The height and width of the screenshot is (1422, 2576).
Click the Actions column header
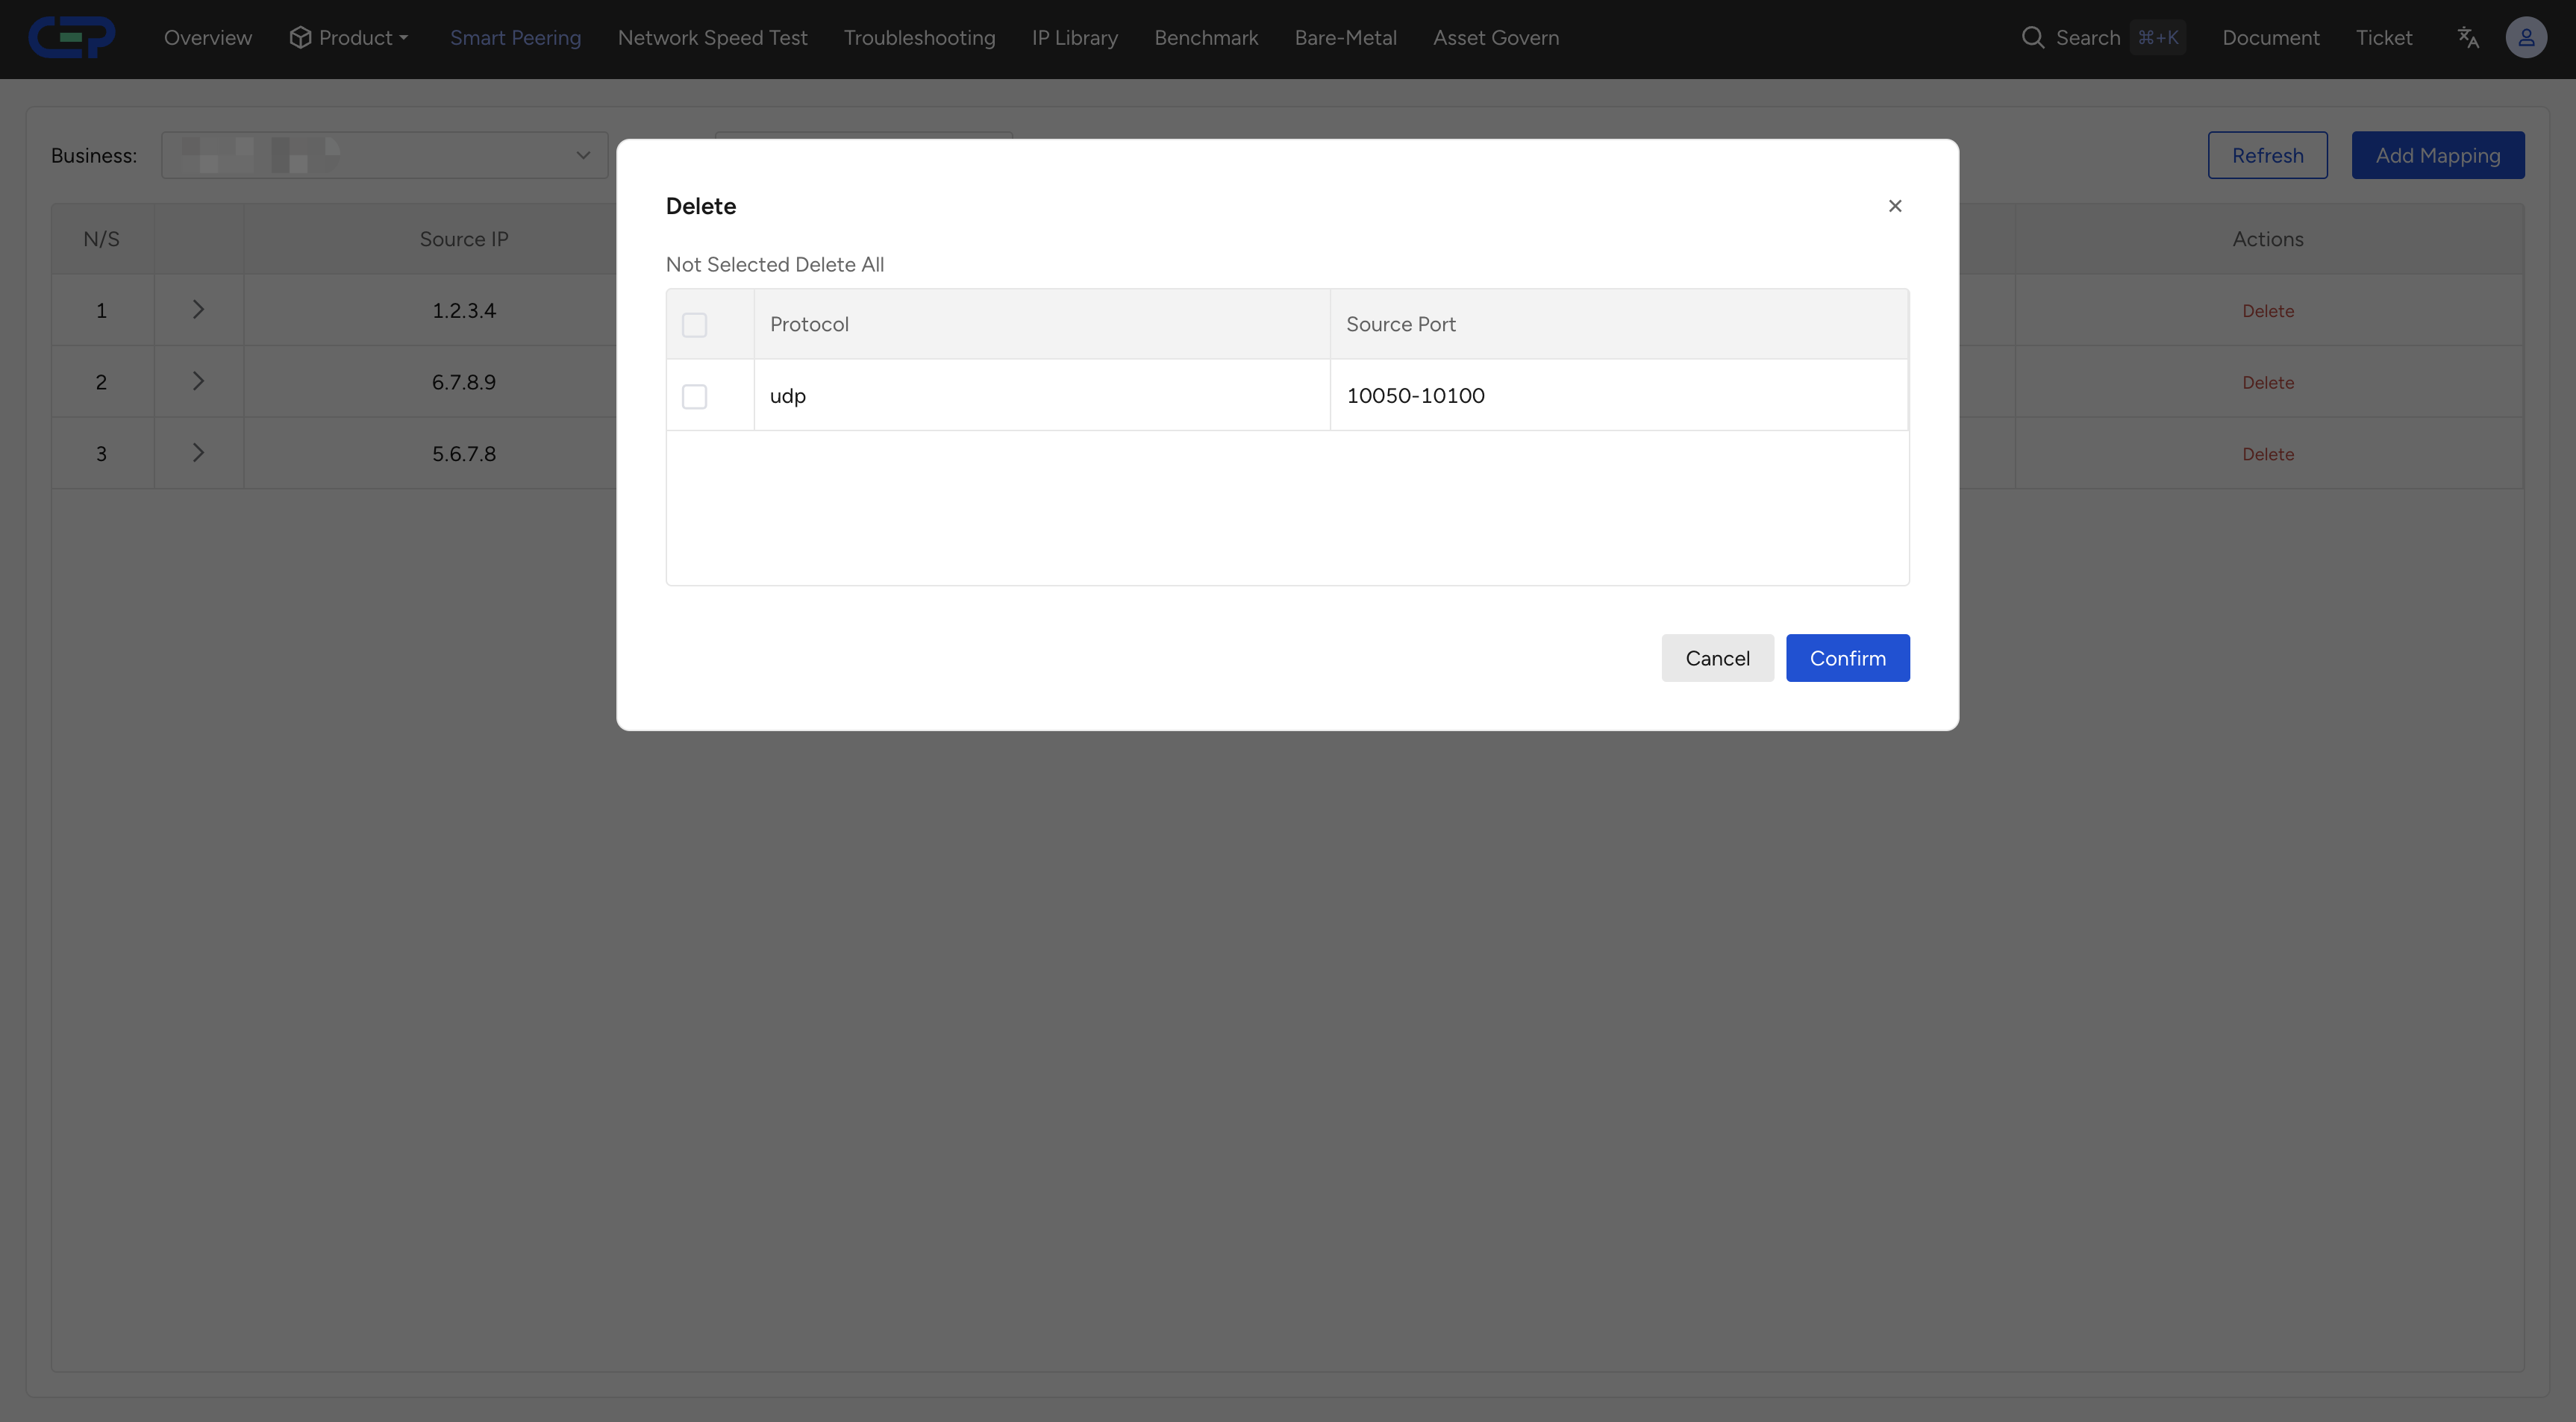pos(2268,239)
